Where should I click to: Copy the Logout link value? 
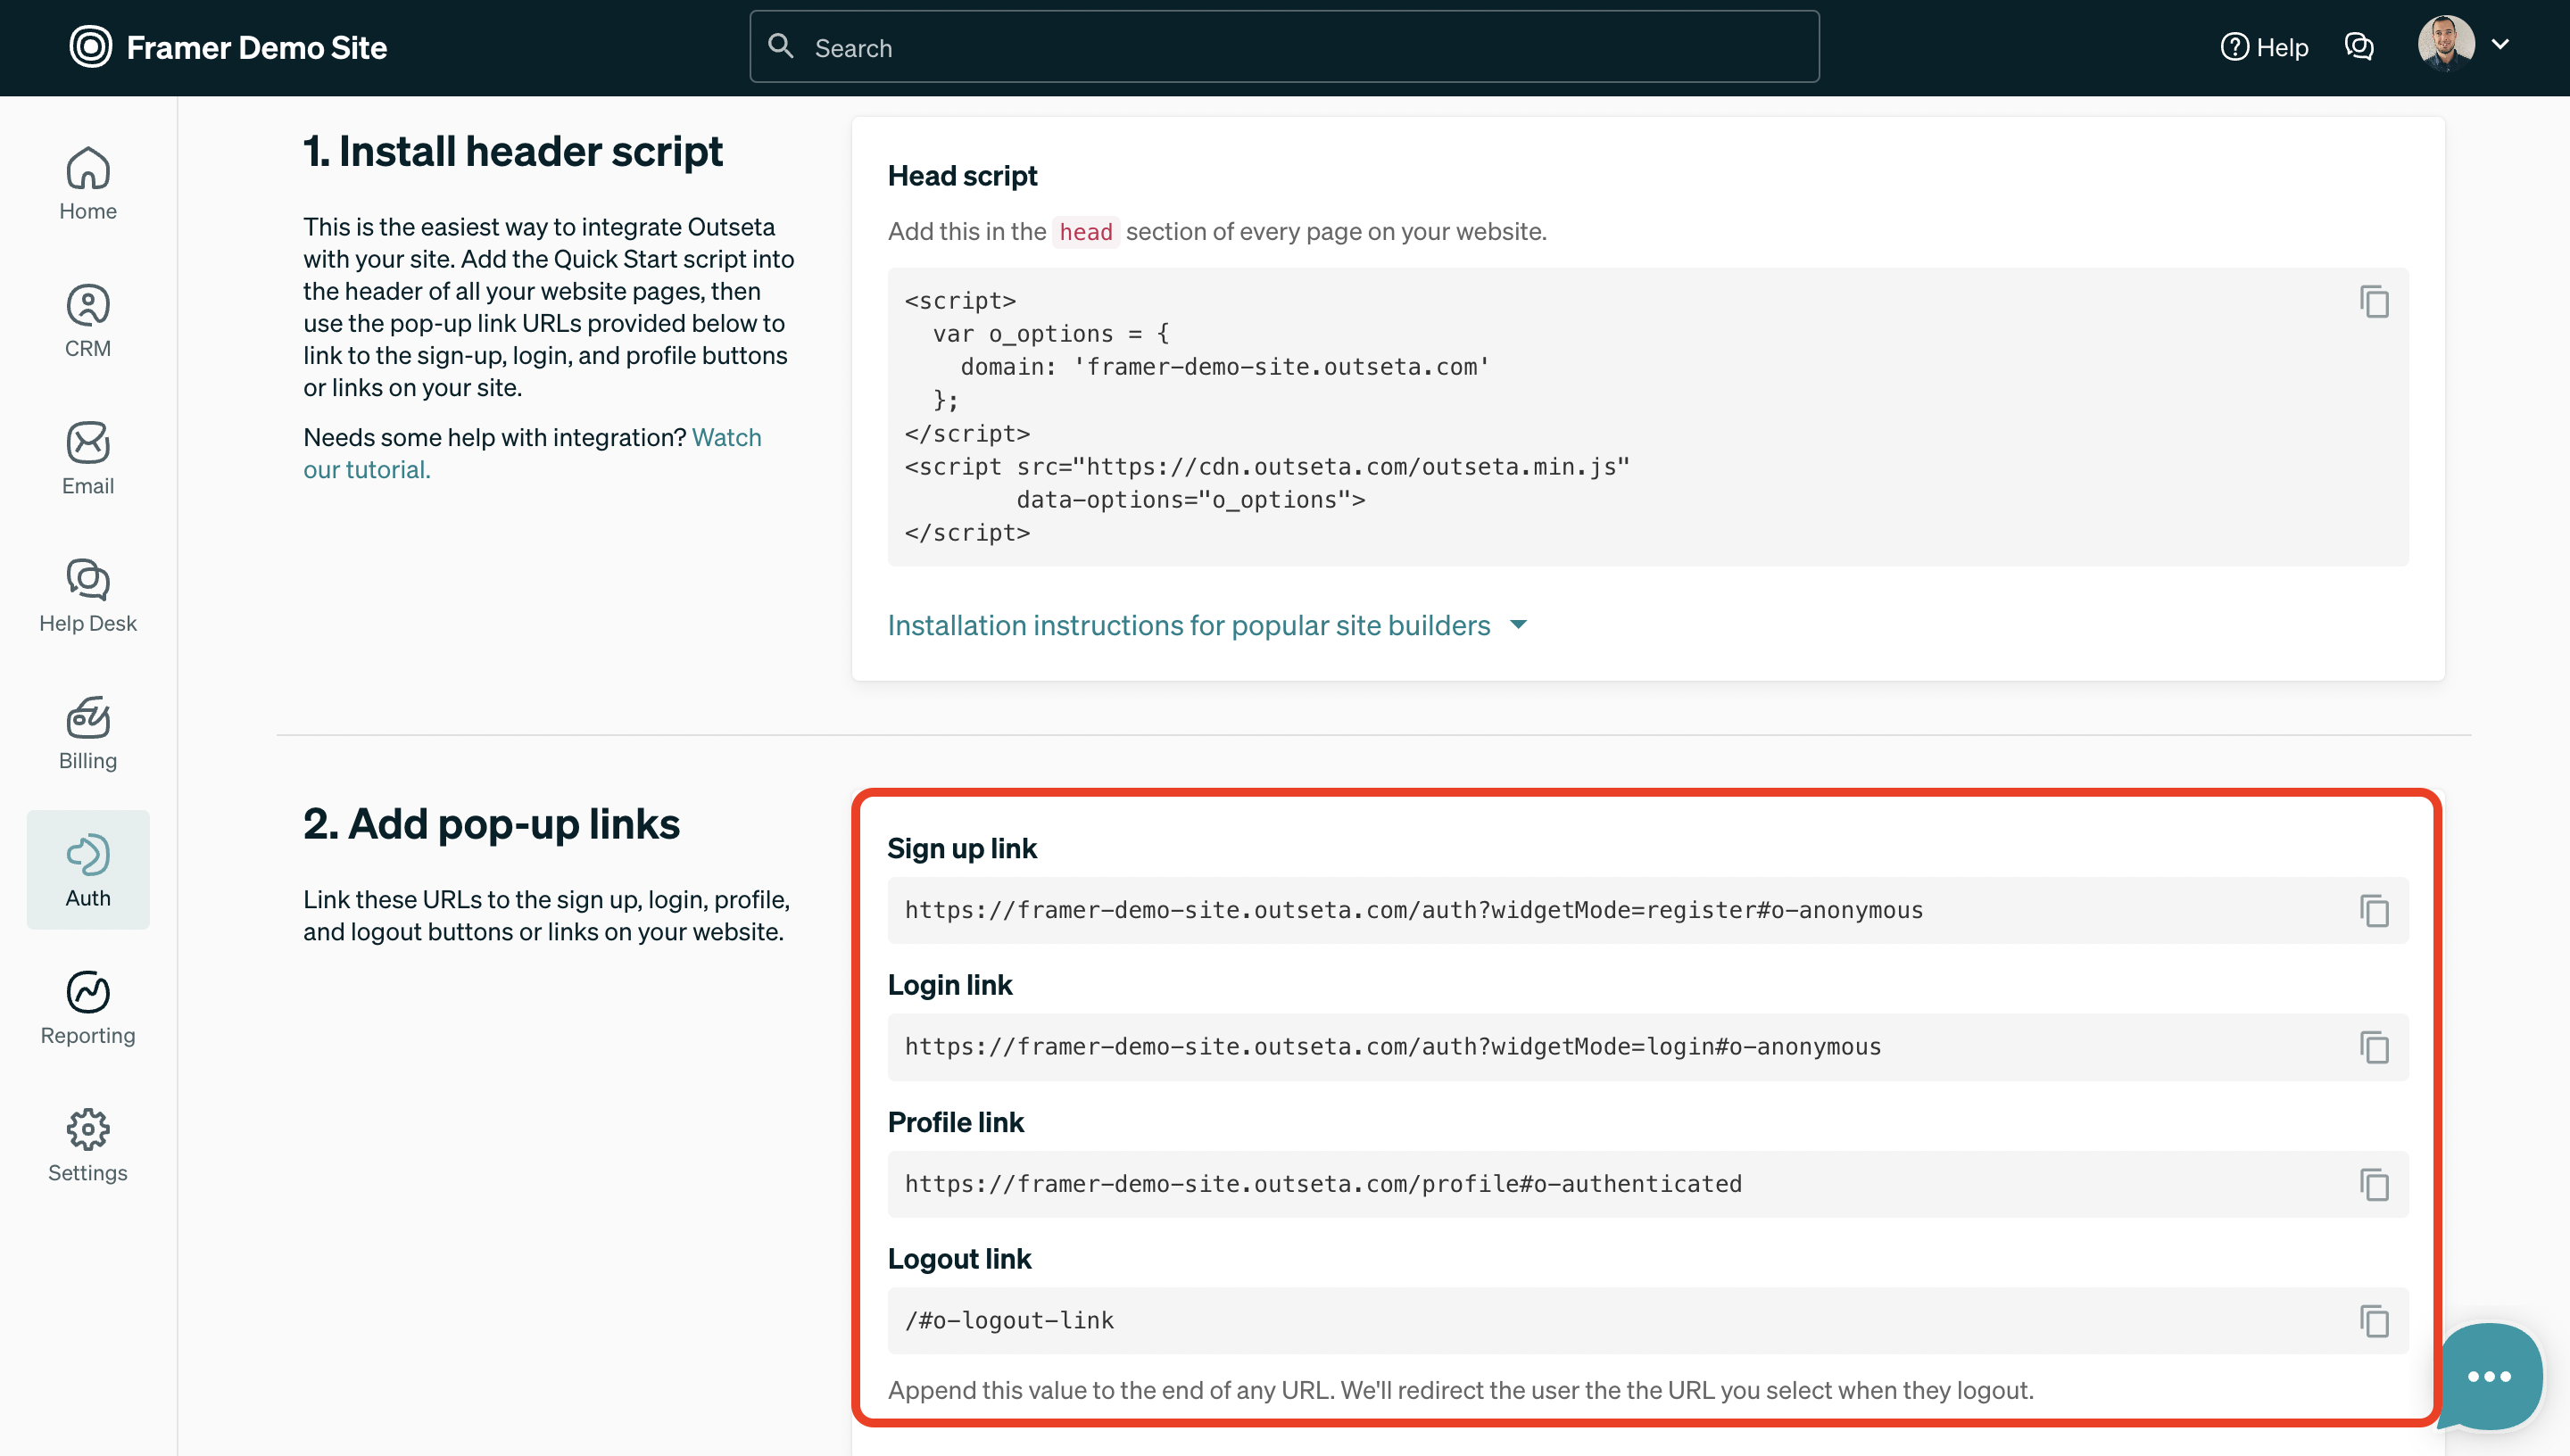pos(2374,1321)
